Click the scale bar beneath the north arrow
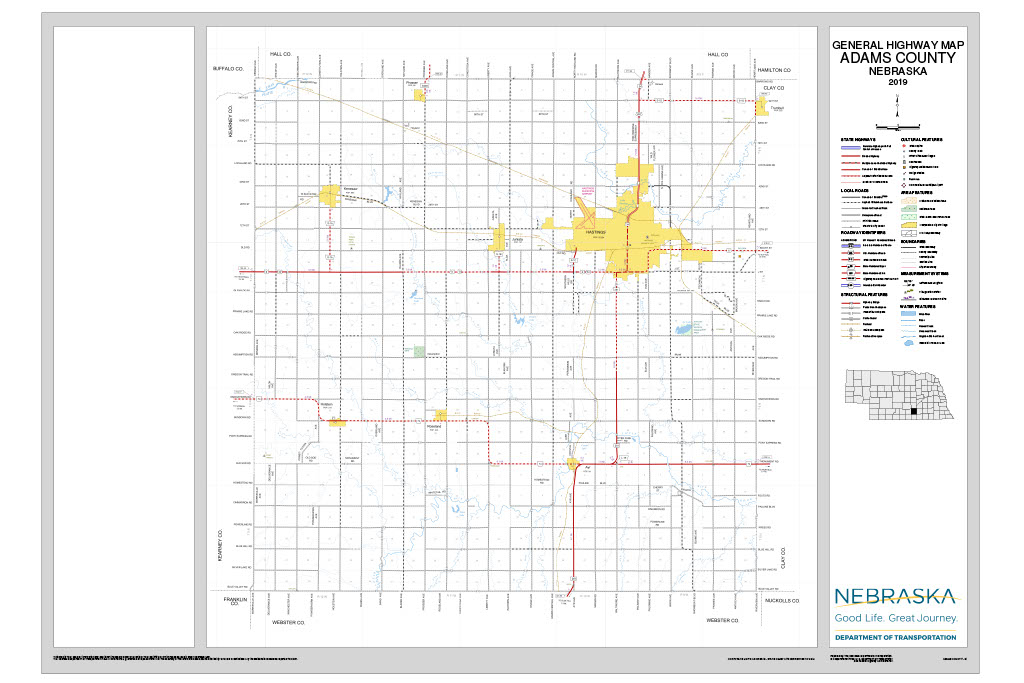 898,126
